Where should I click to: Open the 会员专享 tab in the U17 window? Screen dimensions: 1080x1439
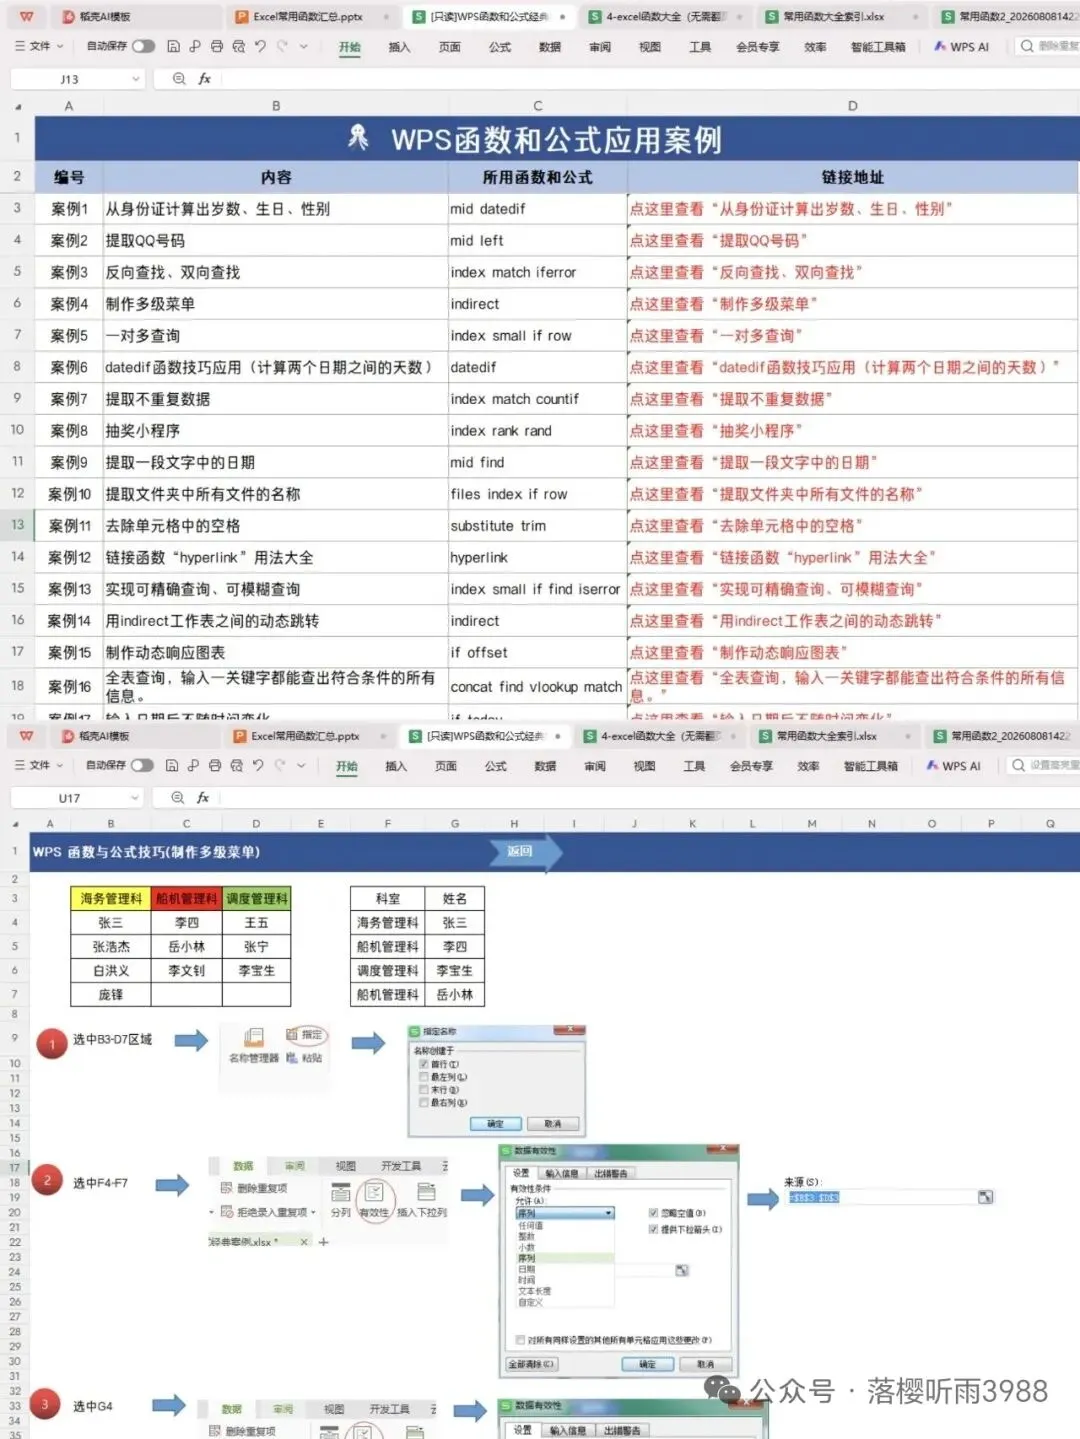pos(750,766)
